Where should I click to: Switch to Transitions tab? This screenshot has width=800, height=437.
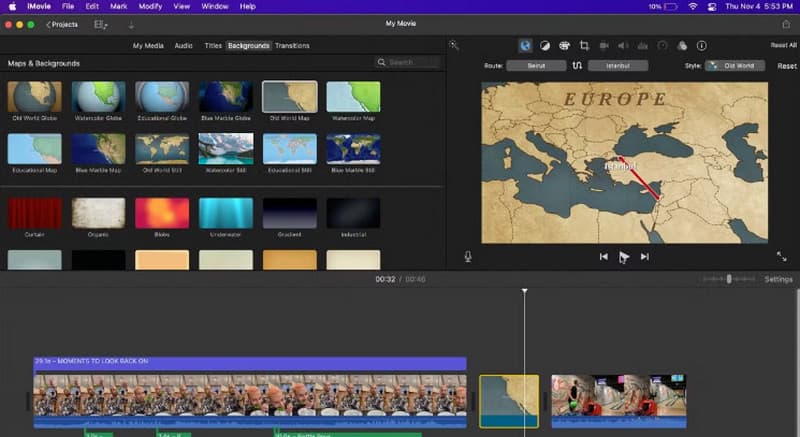point(292,46)
